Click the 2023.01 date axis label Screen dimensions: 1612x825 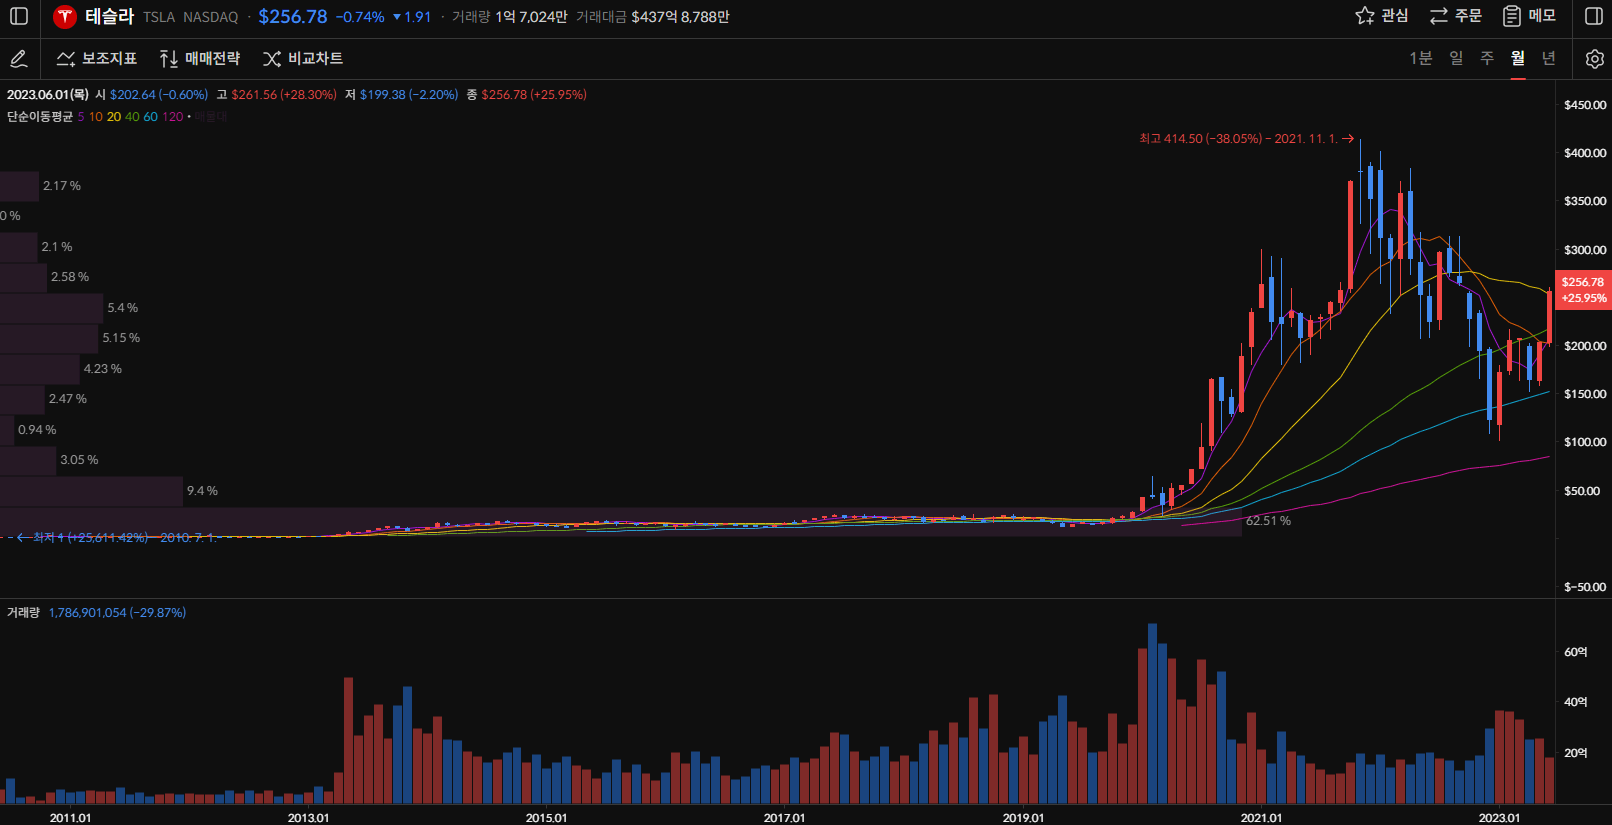pyautogui.click(x=1499, y=817)
